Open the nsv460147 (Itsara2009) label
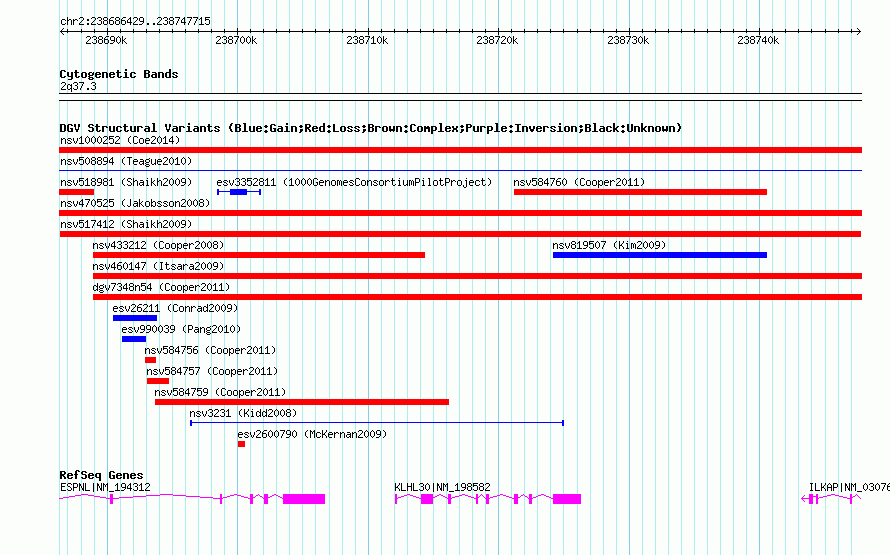 [158, 266]
